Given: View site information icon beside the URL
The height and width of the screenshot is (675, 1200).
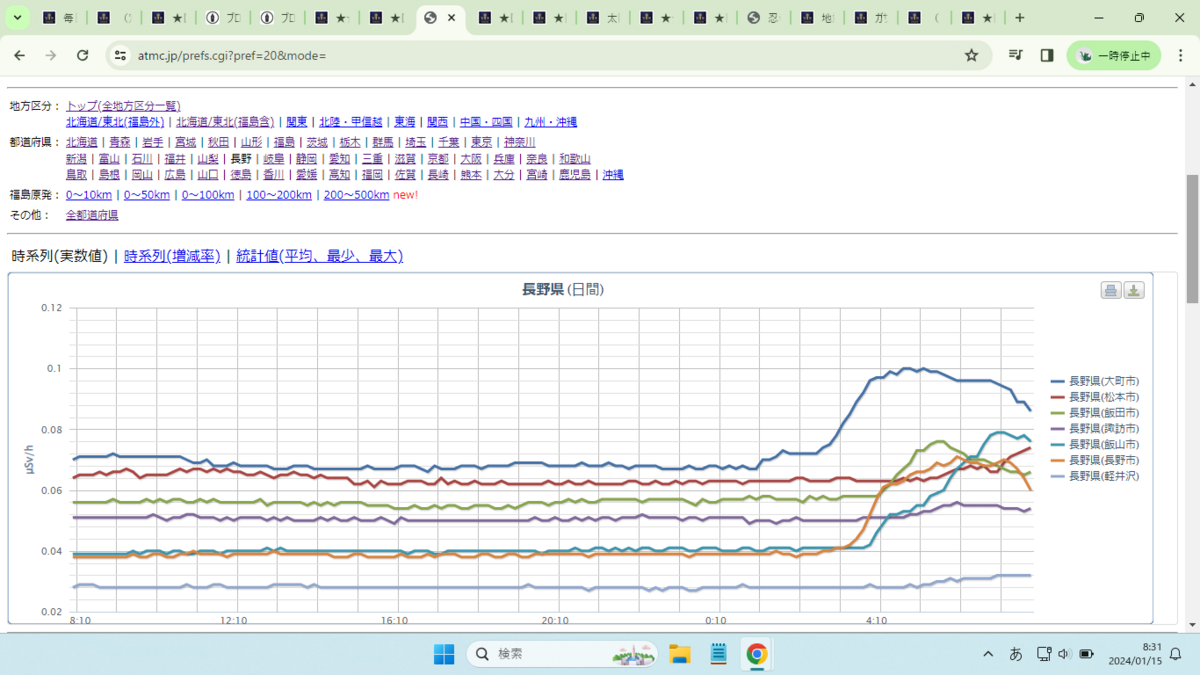Looking at the screenshot, I should [x=120, y=56].
